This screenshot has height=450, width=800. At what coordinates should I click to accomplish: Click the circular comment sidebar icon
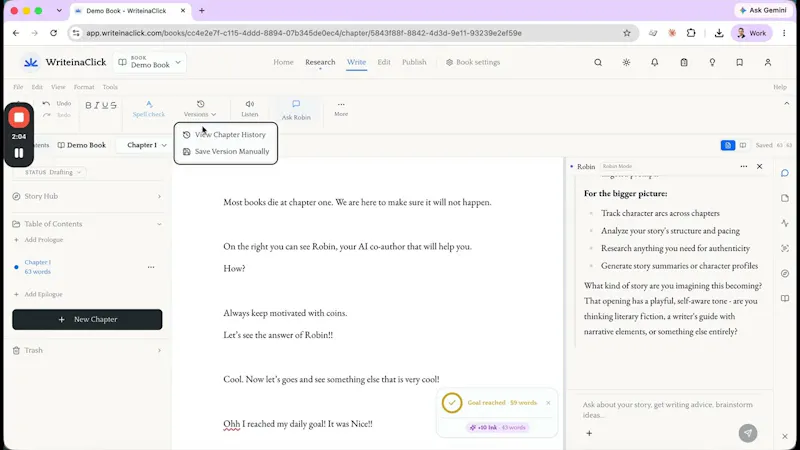[785, 273]
